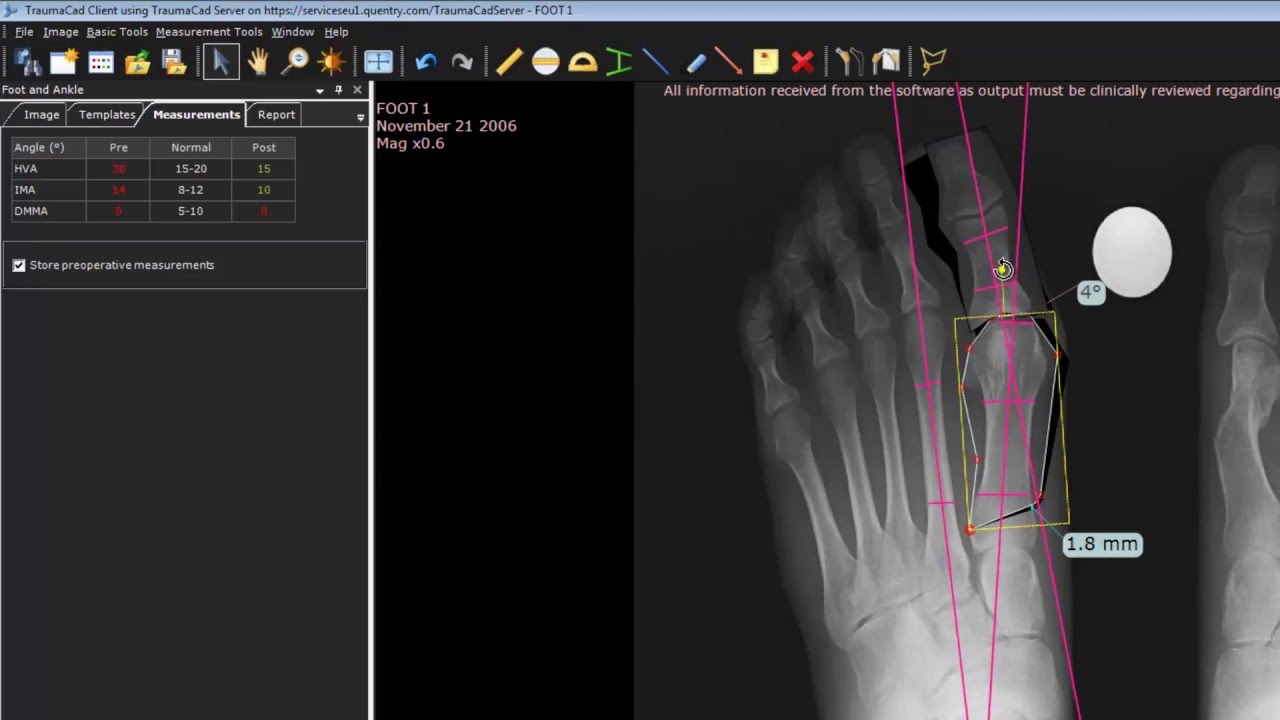Image resolution: width=1280 pixels, height=720 pixels.
Task: Click the open folder icon
Action: tap(138, 62)
